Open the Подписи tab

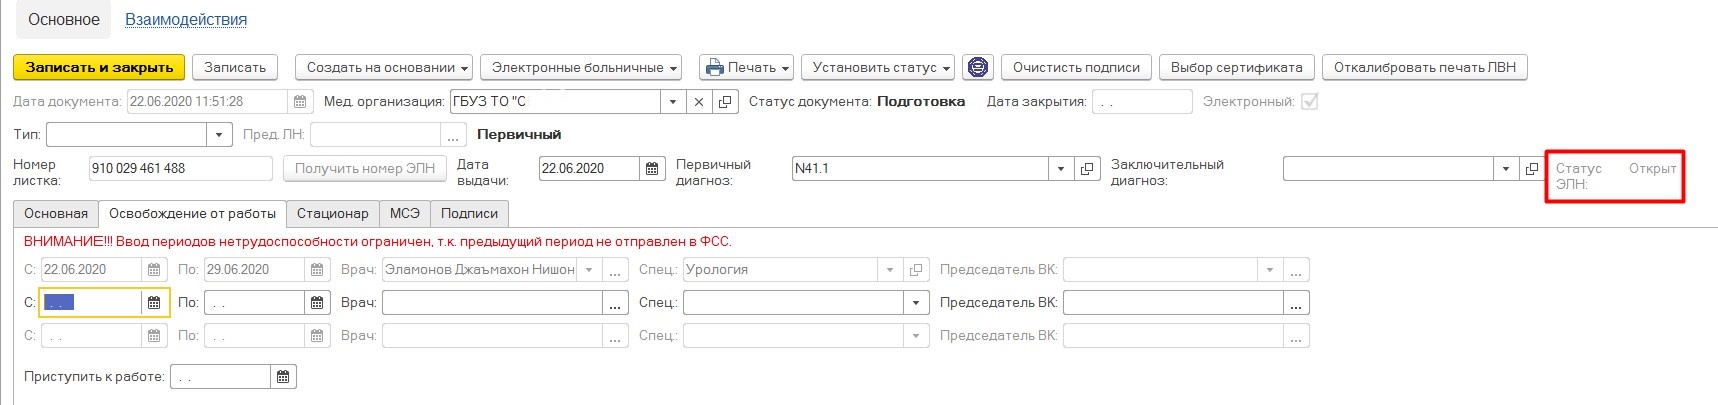(x=469, y=214)
